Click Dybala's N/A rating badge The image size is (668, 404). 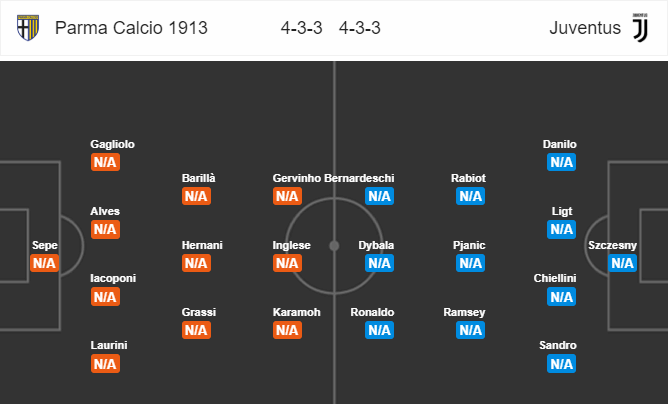pos(379,263)
